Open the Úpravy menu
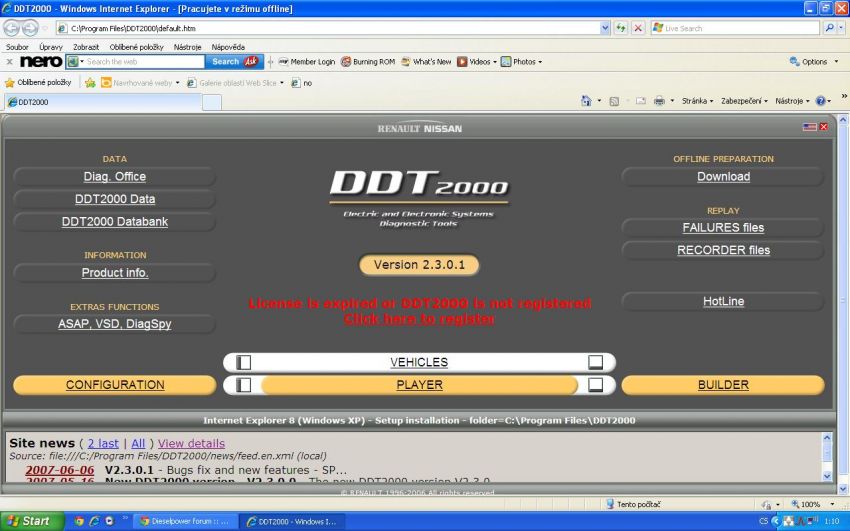850x531 pixels. (51, 47)
